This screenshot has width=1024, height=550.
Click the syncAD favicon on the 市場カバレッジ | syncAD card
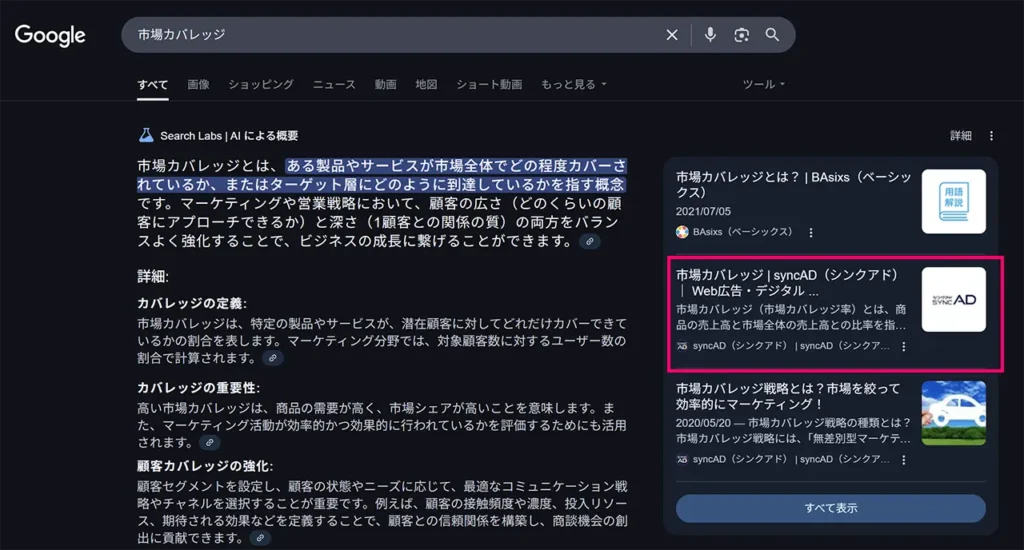click(x=682, y=346)
